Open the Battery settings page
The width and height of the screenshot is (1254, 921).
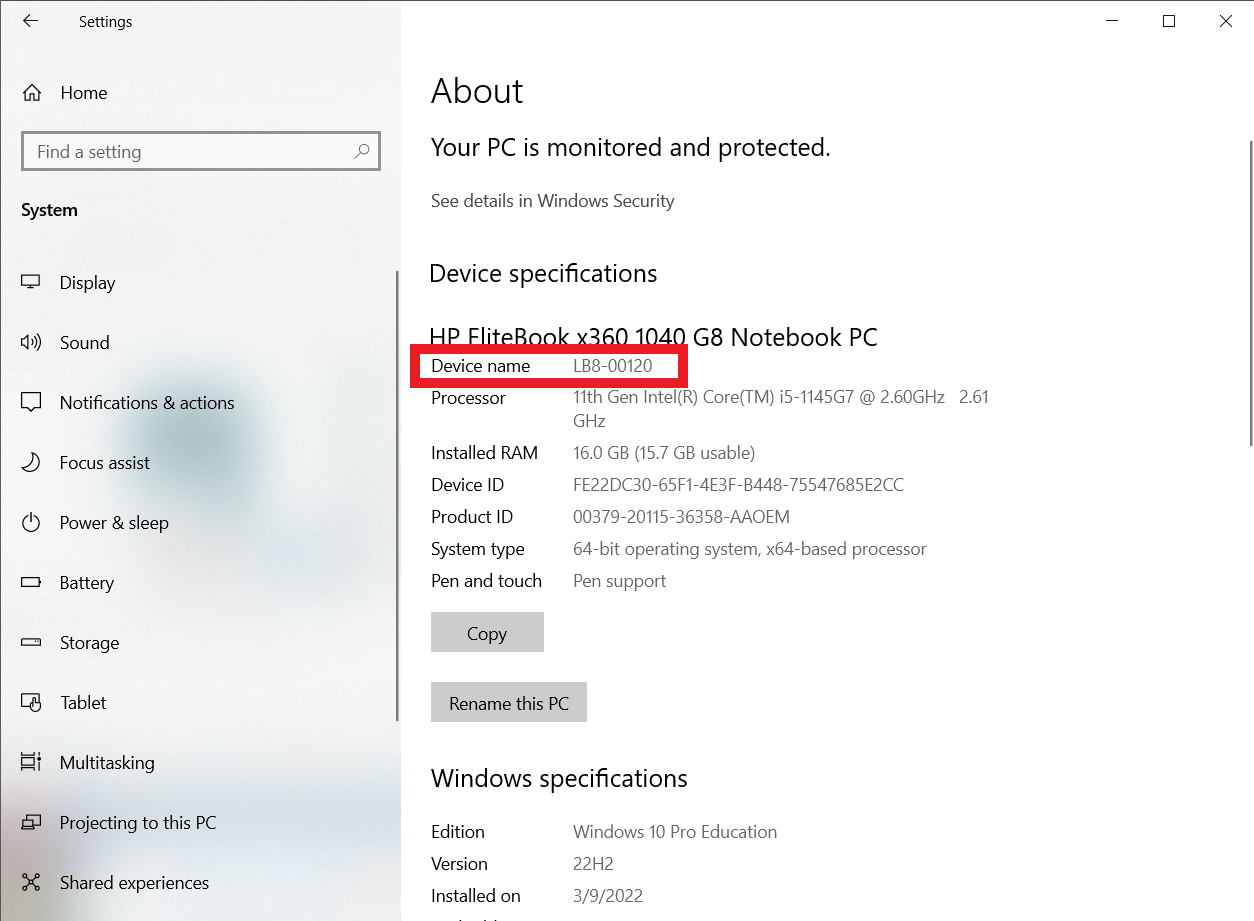coord(87,582)
